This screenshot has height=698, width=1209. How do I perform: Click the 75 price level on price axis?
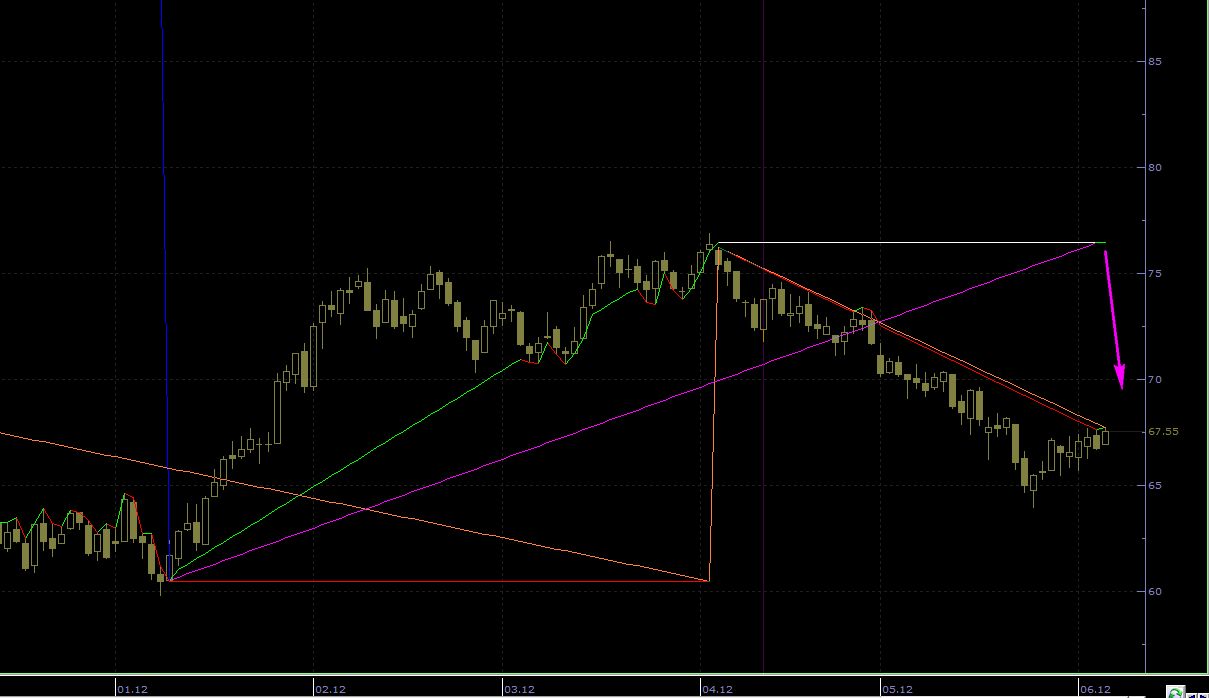point(1155,273)
